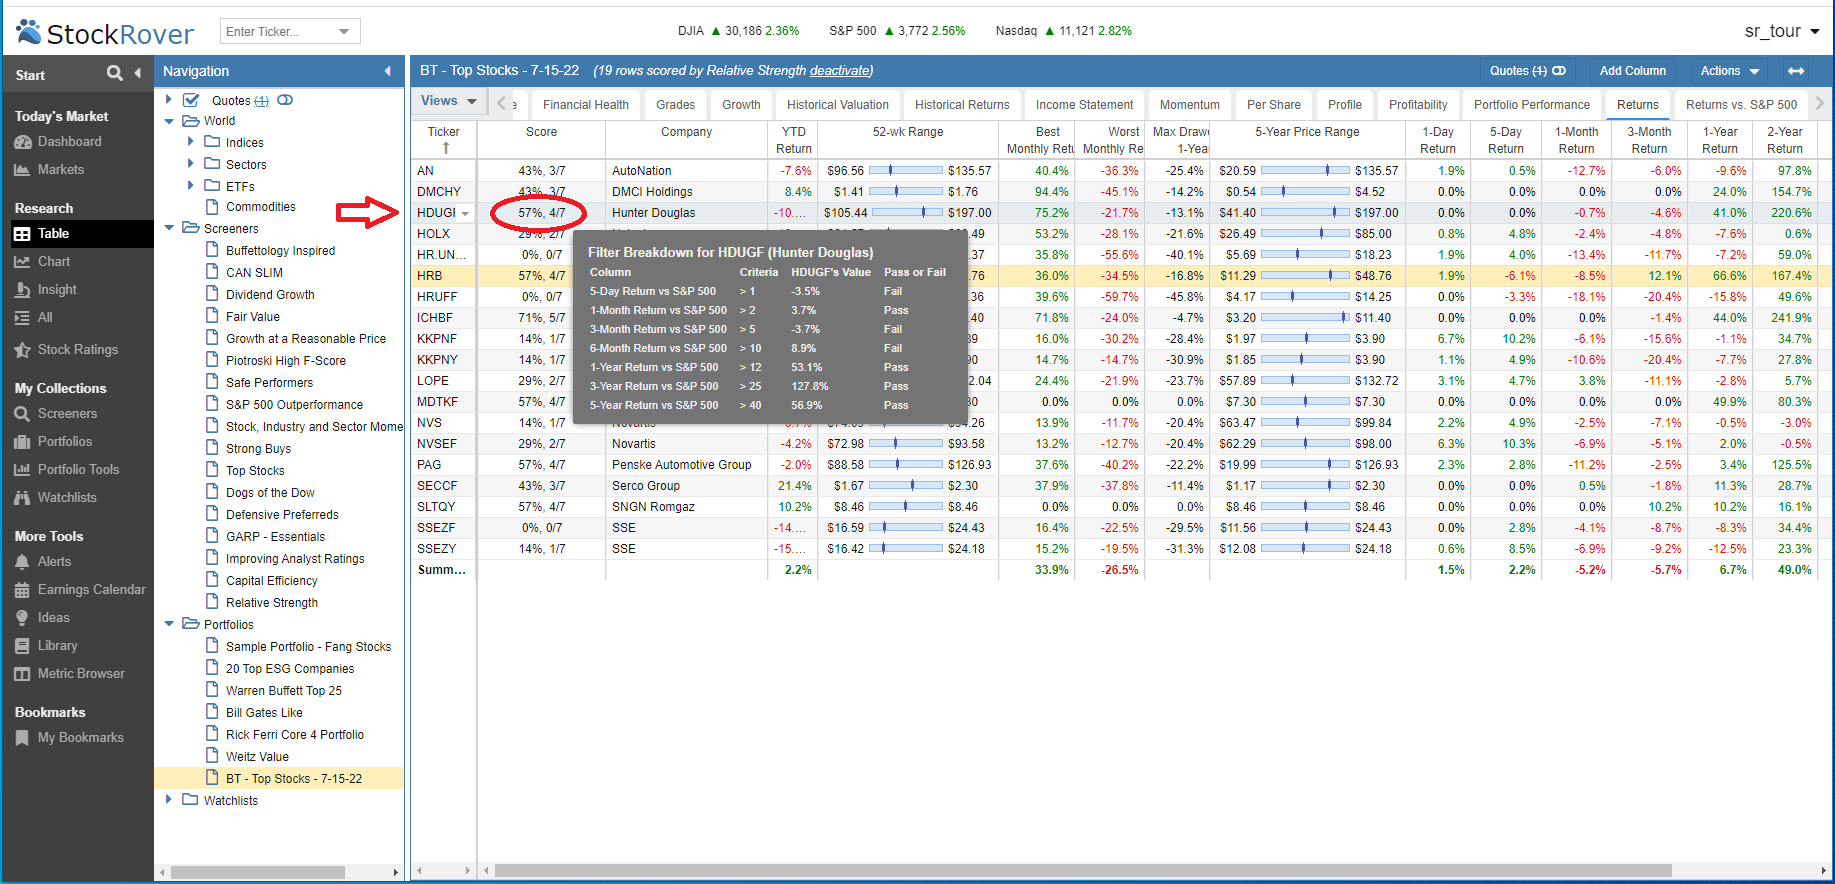
Task: Collapse the Portfolios folder in Navigation
Action: tap(169, 624)
